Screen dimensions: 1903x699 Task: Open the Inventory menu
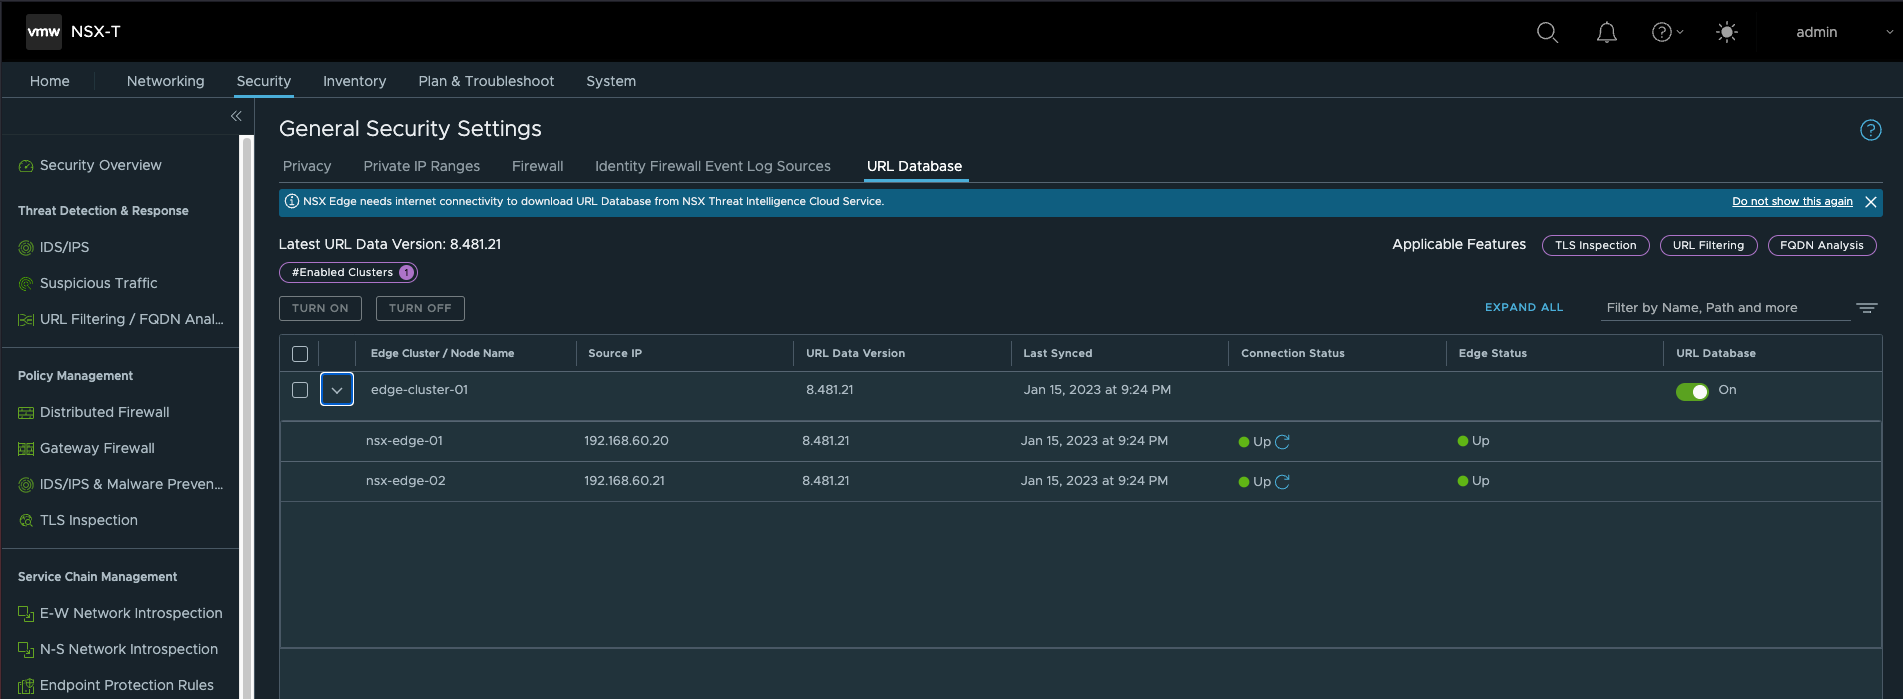click(354, 81)
